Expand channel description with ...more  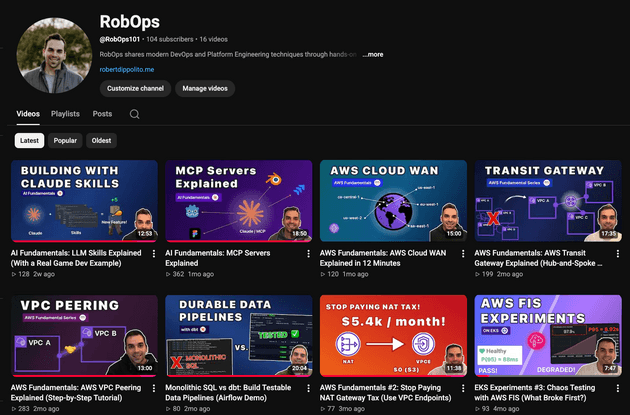pos(372,54)
